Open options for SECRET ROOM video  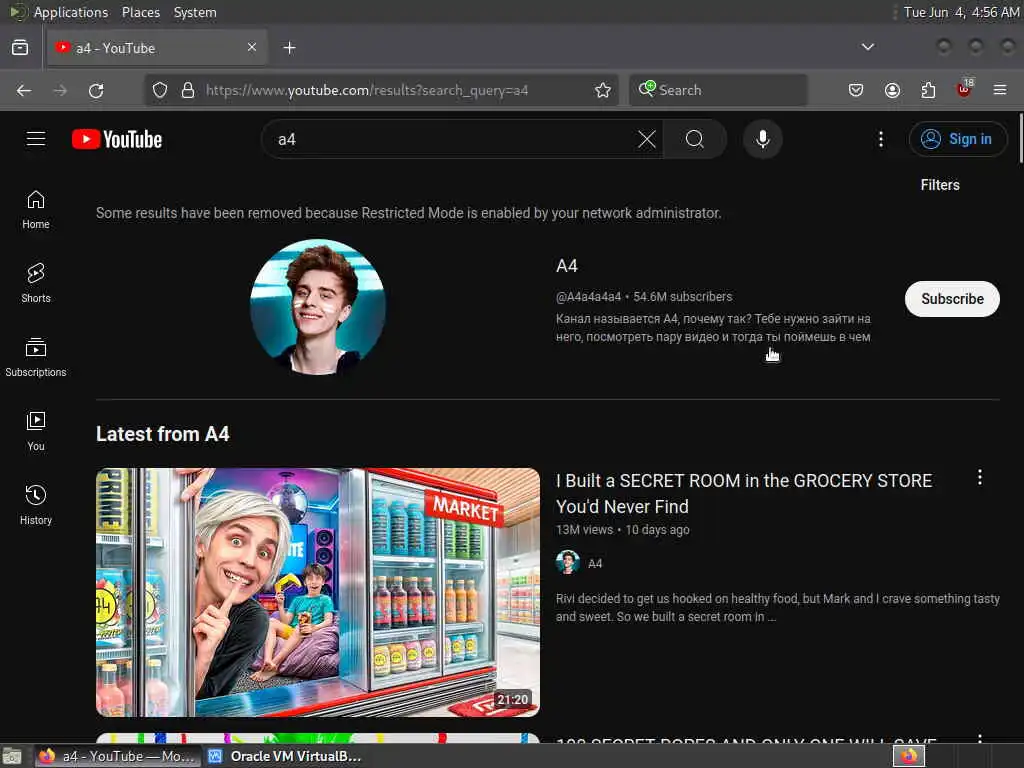[980, 477]
